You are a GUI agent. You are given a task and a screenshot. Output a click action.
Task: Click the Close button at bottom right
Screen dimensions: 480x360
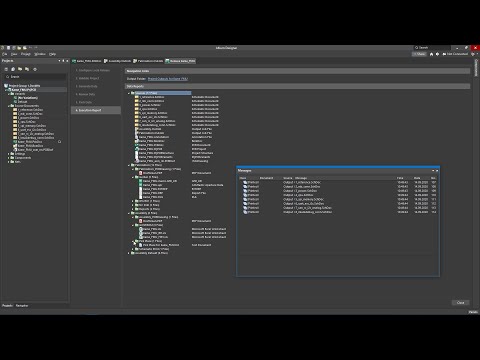coord(460,303)
